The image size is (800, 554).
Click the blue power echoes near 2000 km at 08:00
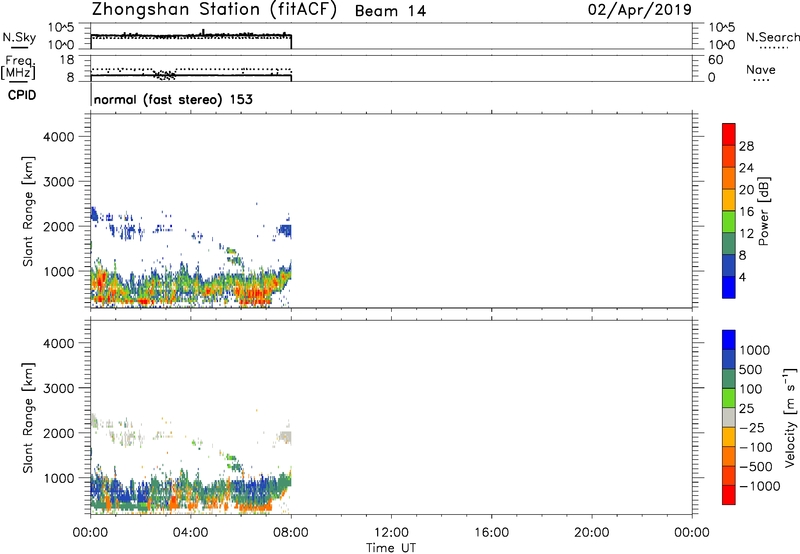coord(285,231)
